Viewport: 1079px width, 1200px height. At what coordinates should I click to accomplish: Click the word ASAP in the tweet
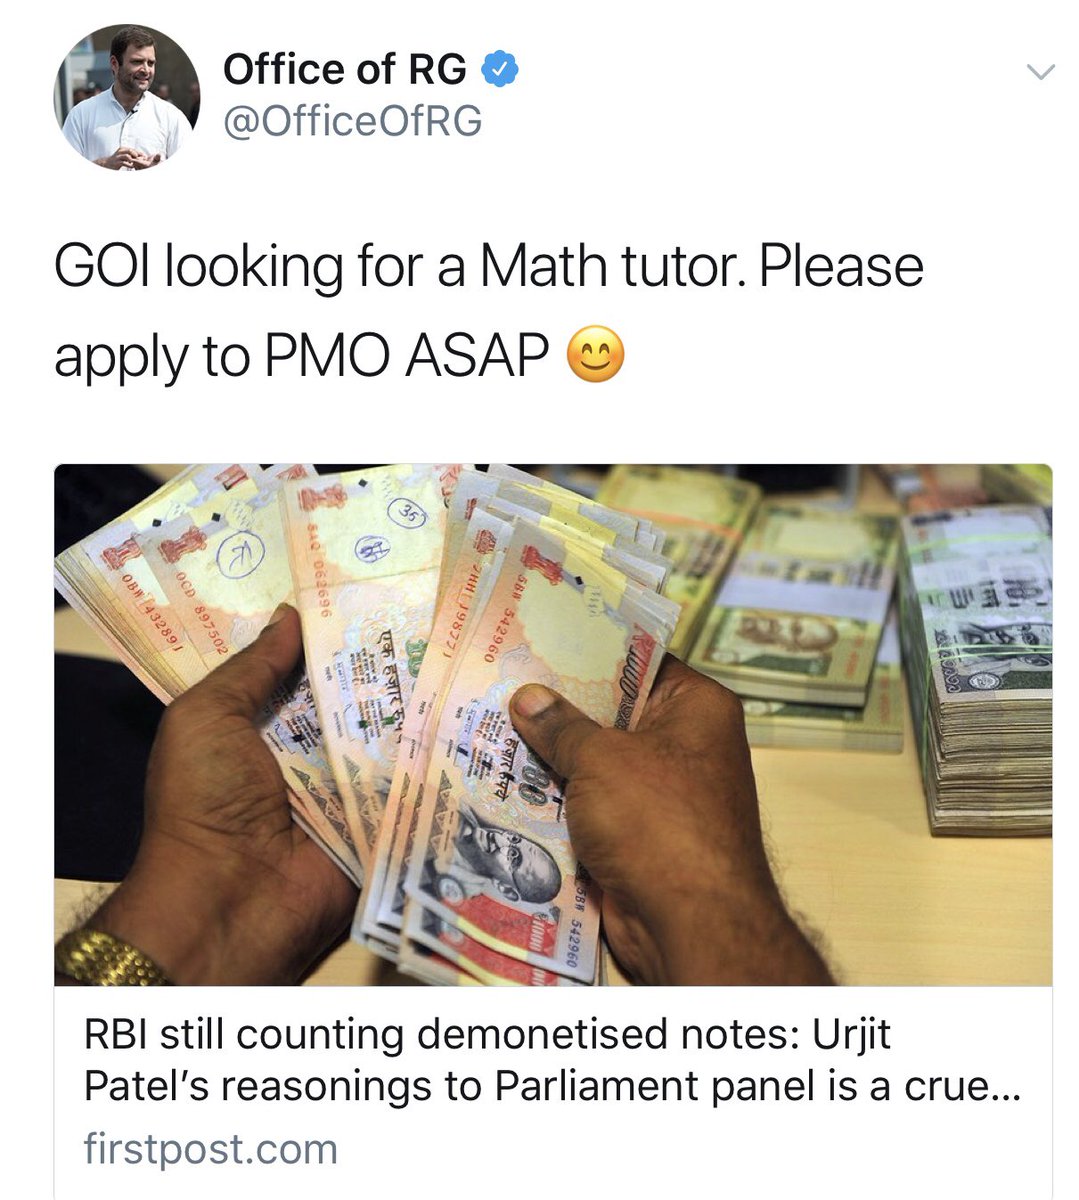pyautogui.click(x=477, y=356)
